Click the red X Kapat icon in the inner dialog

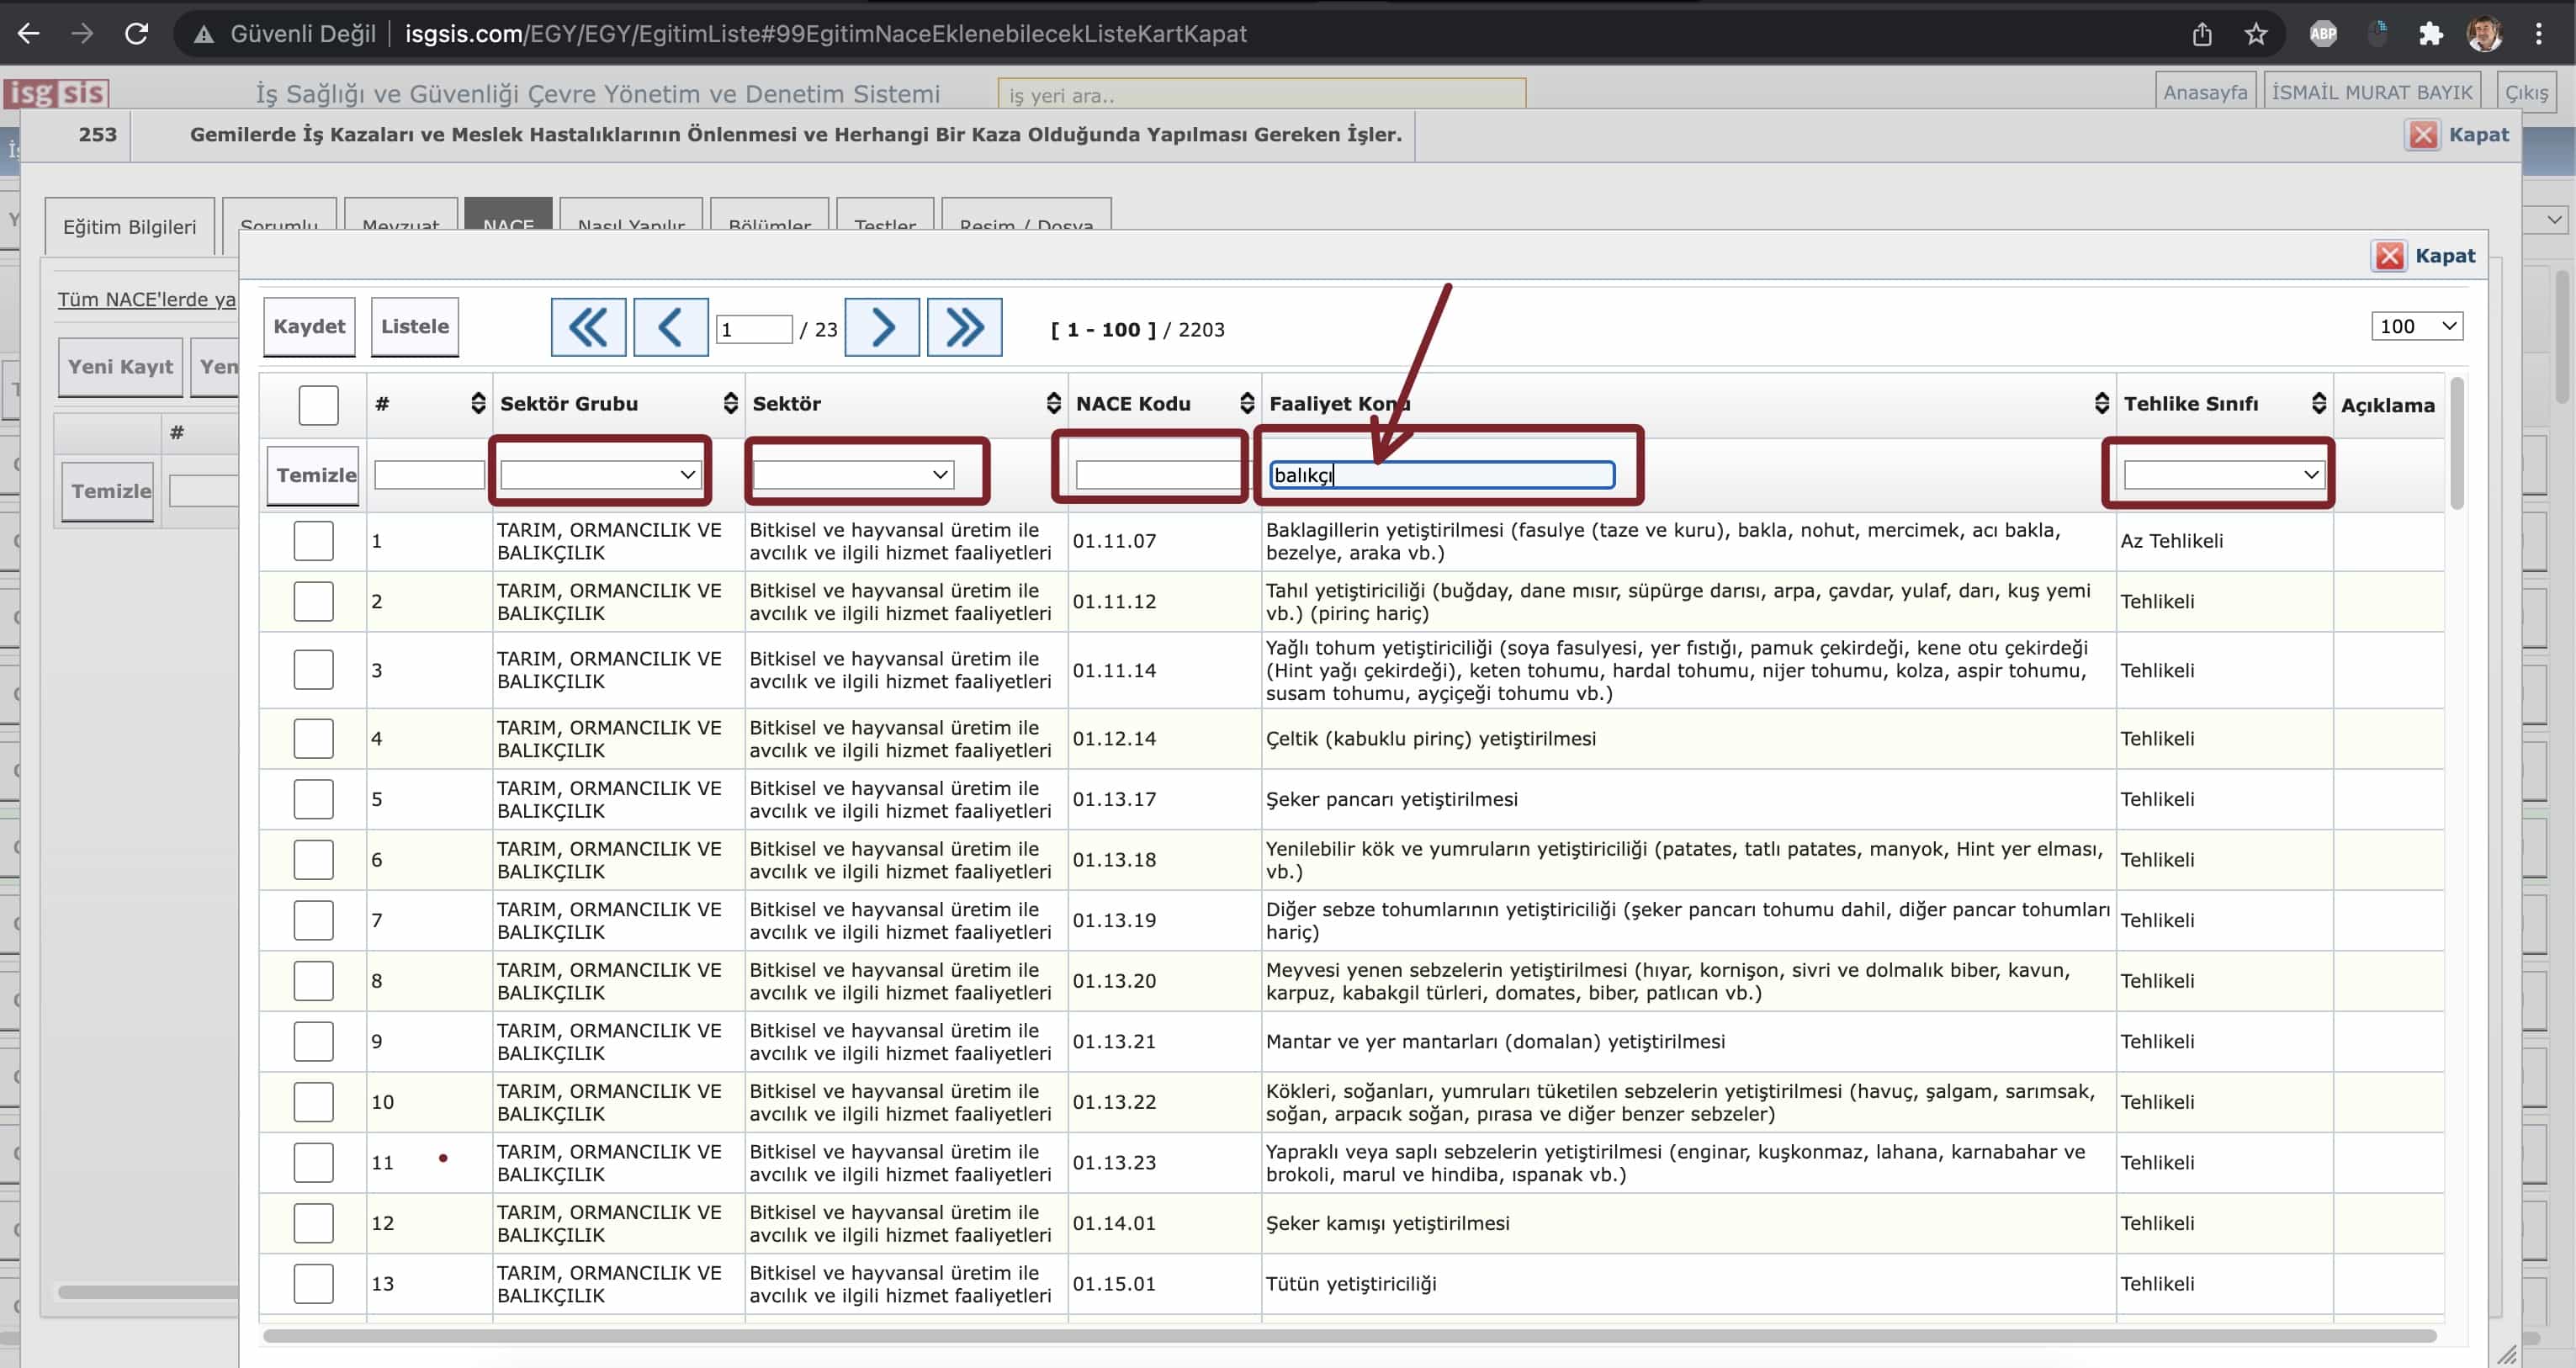pos(2389,256)
